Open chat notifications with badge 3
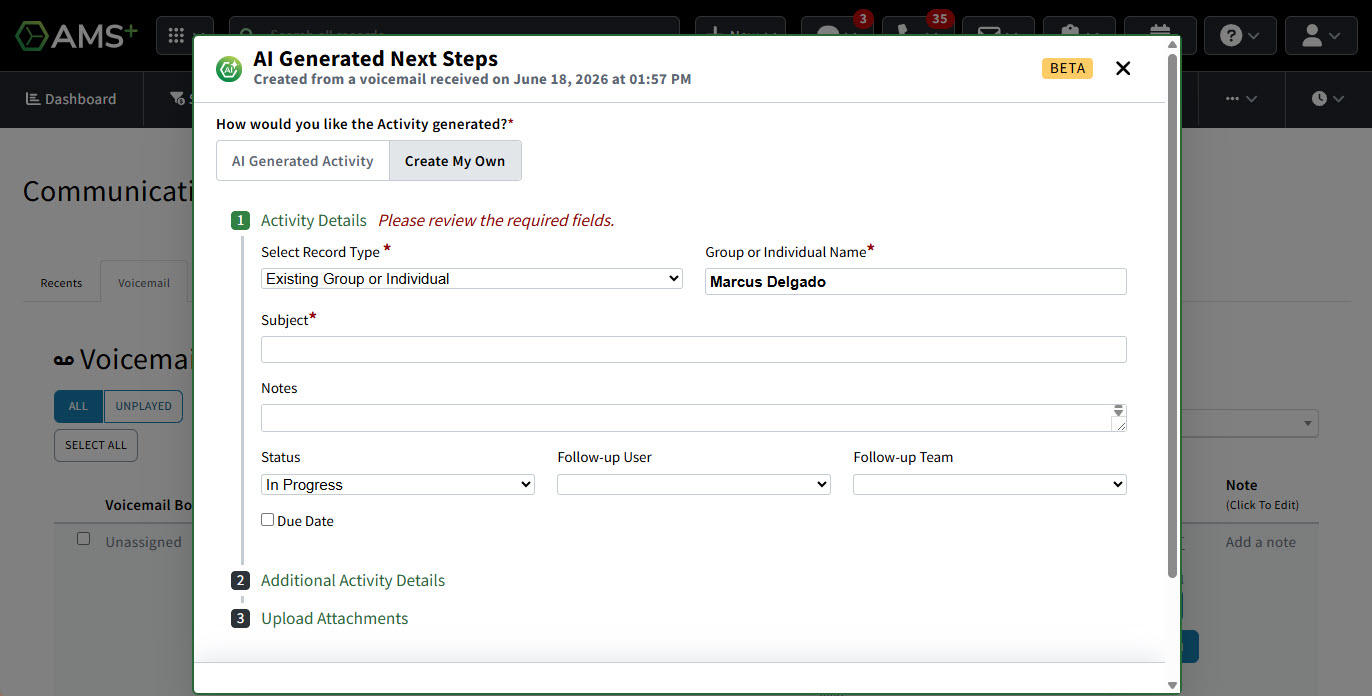 point(837,36)
